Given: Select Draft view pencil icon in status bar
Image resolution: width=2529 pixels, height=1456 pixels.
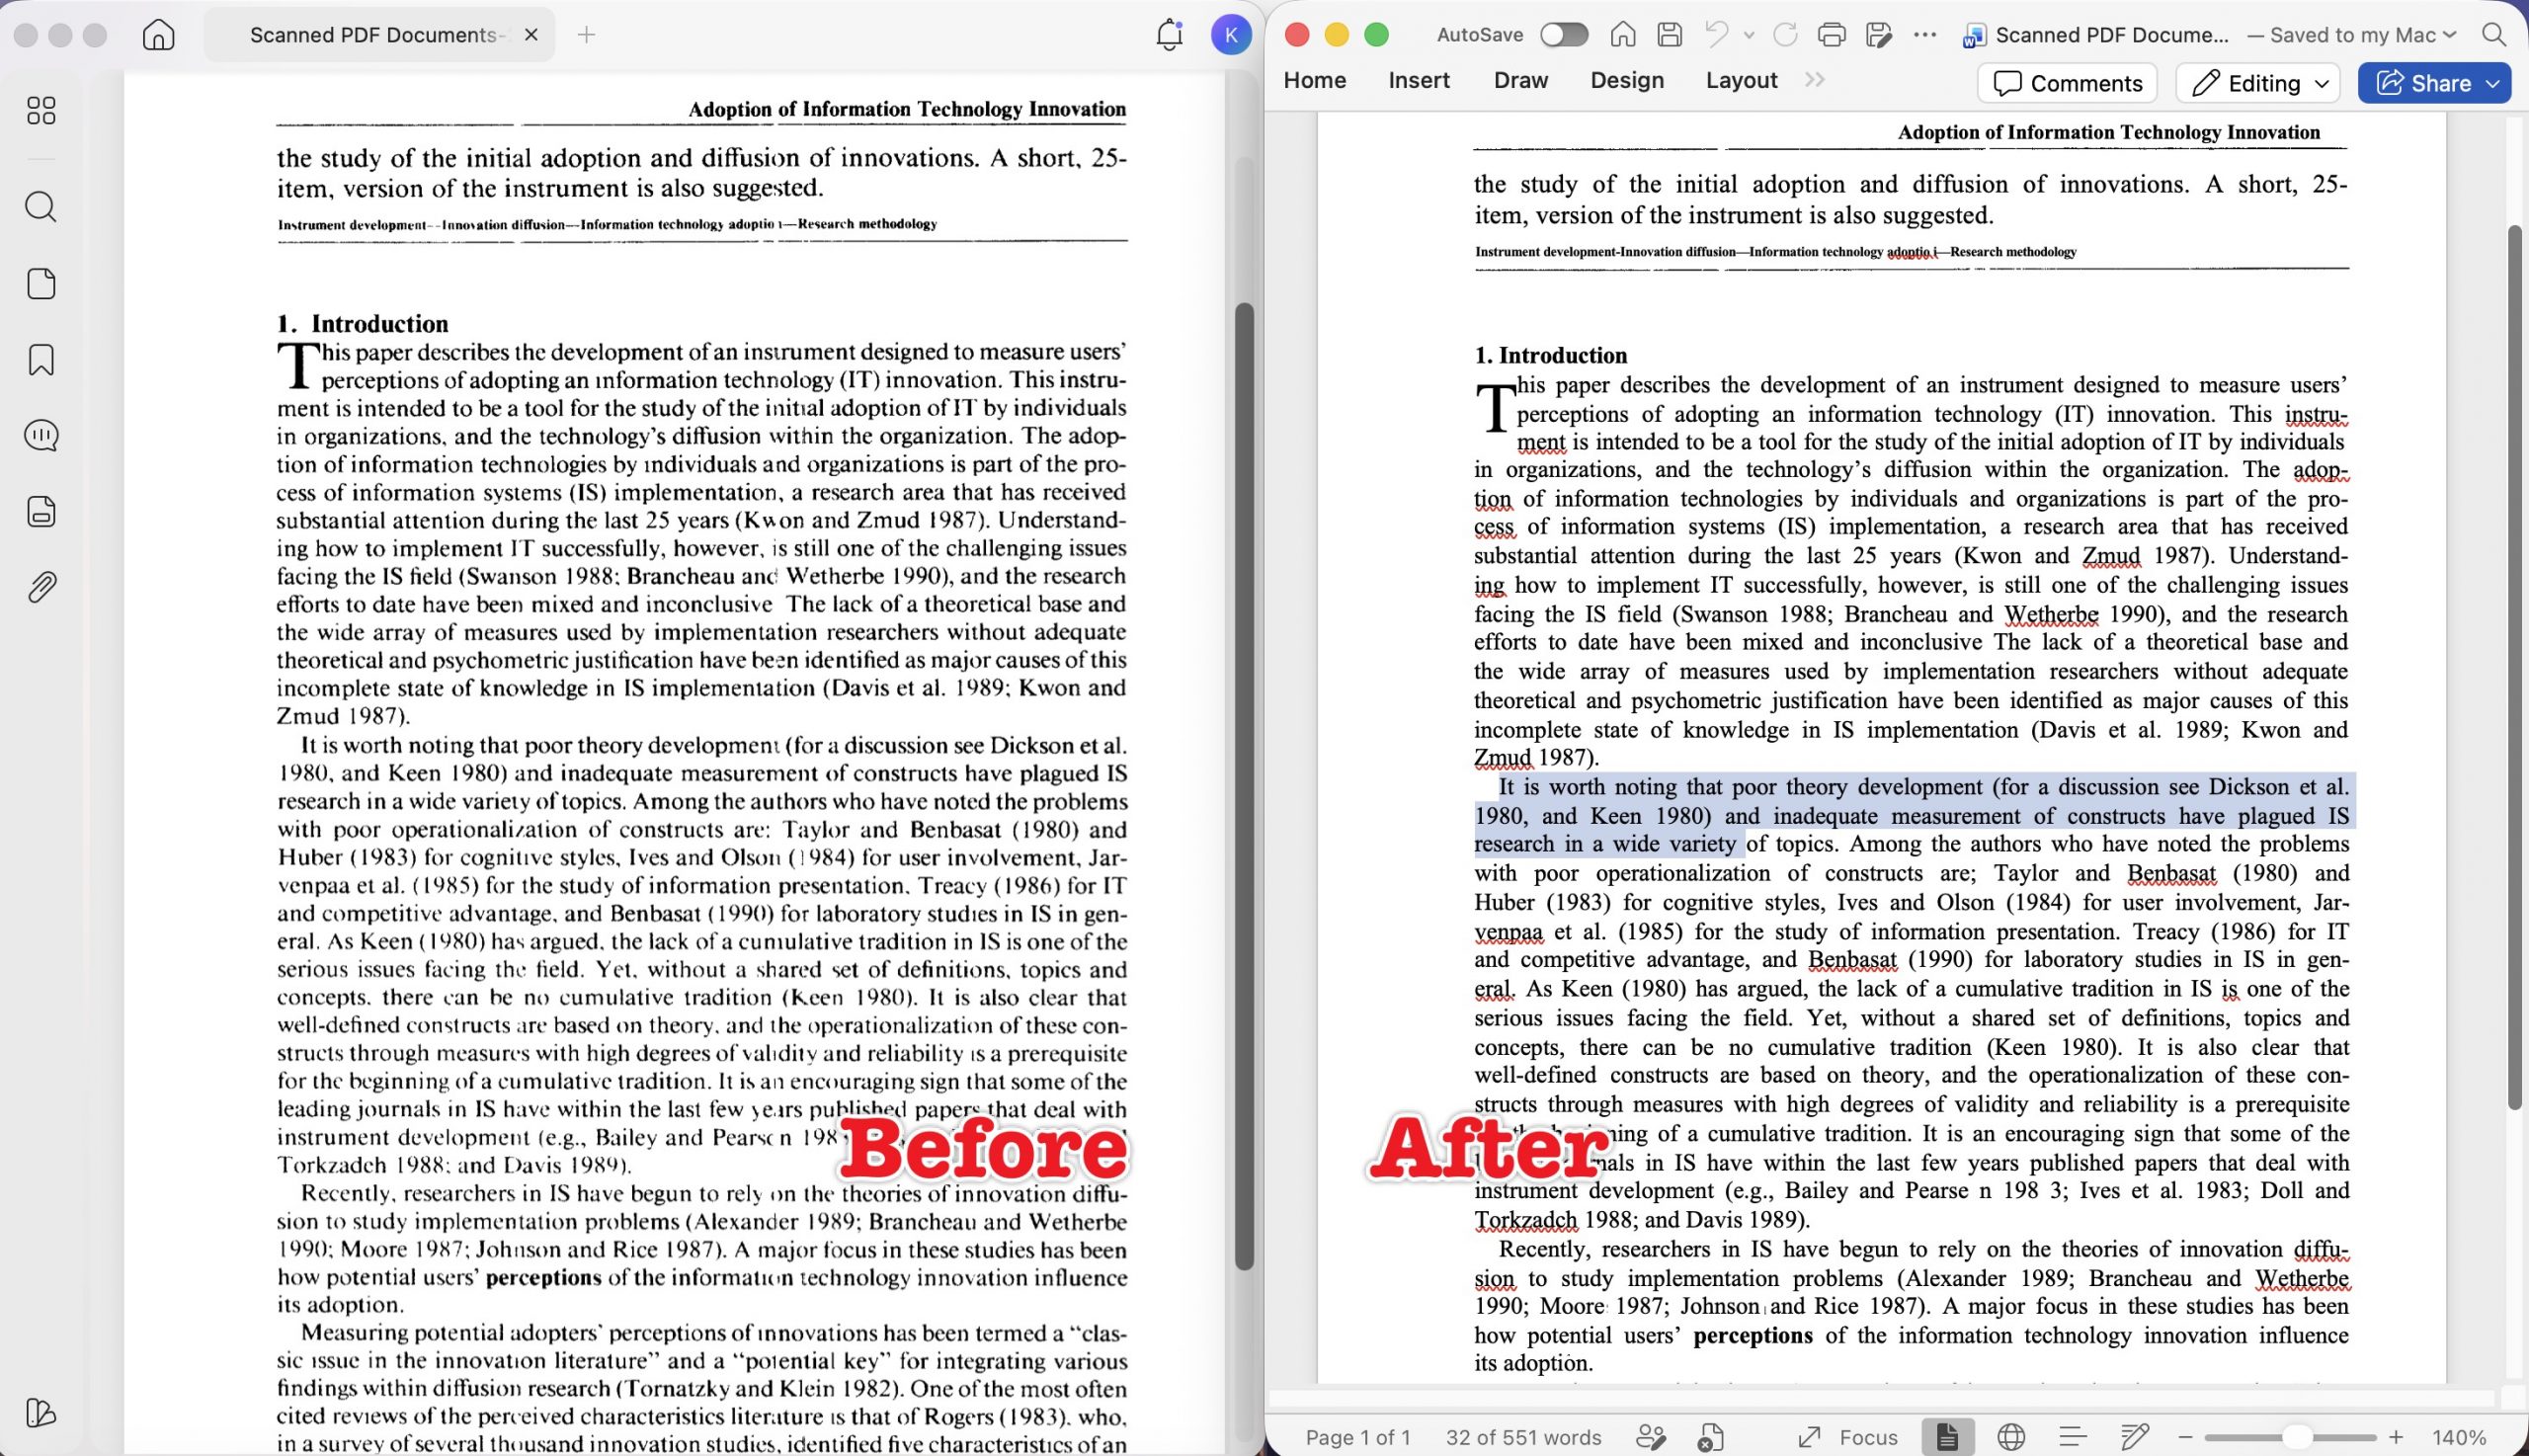Looking at the screenshot, I should point(2134,1437).
